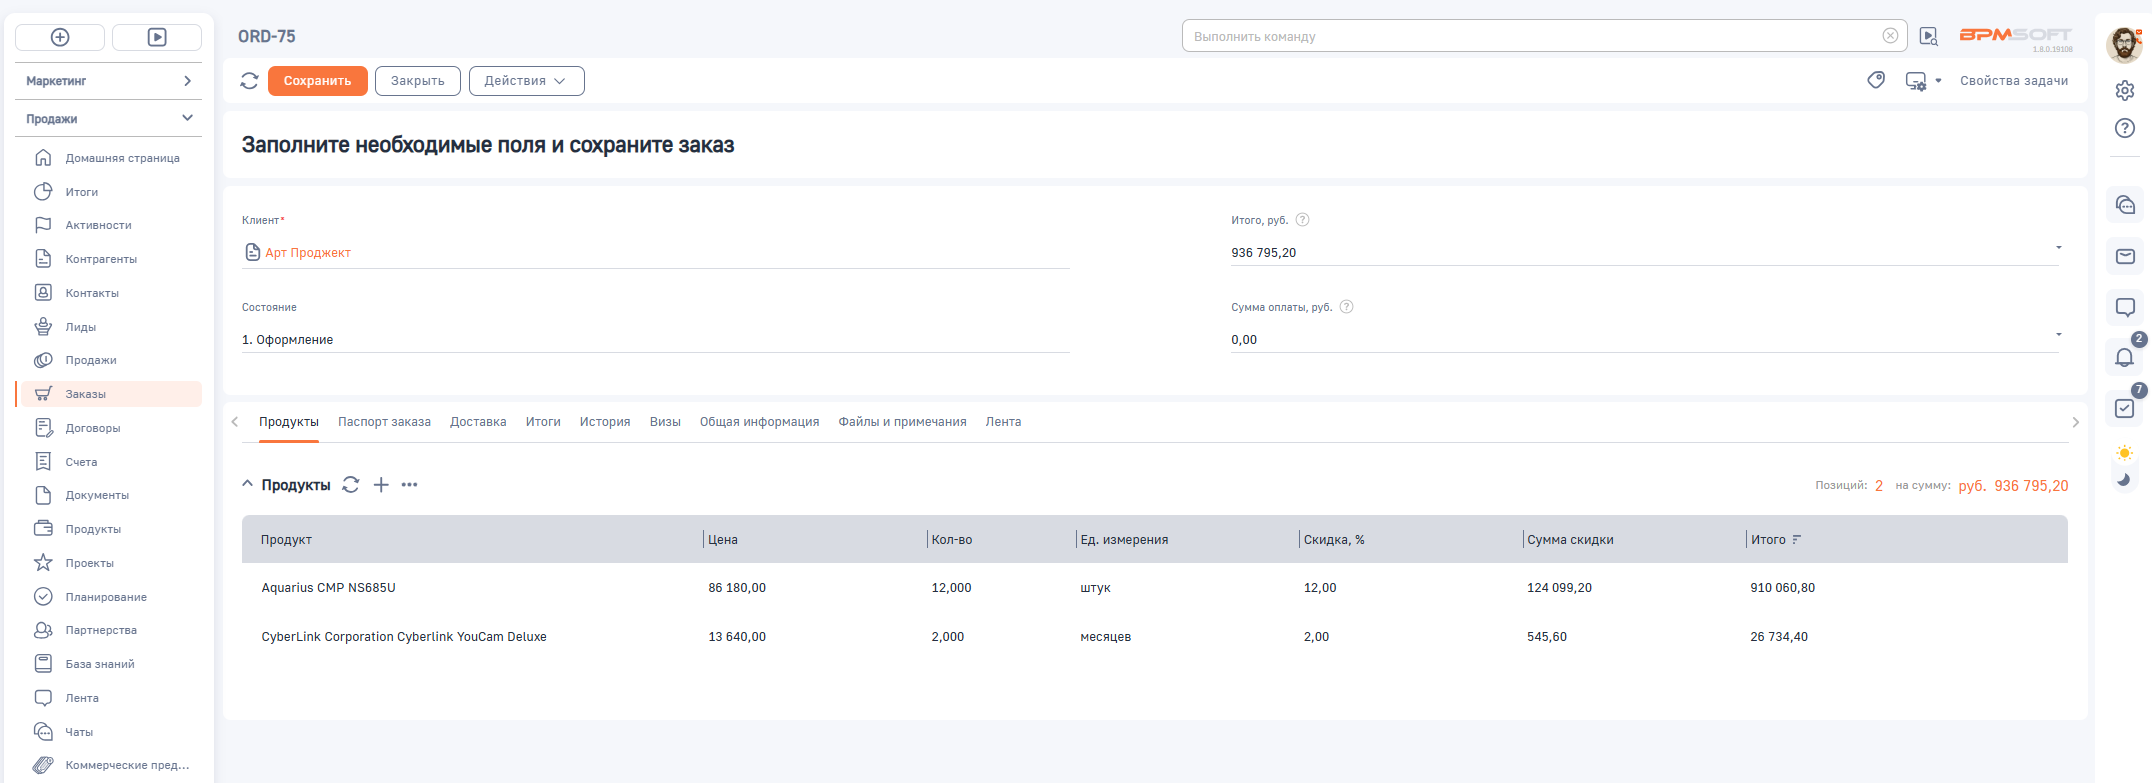Open the notifications bell icon

[2124, 357]
